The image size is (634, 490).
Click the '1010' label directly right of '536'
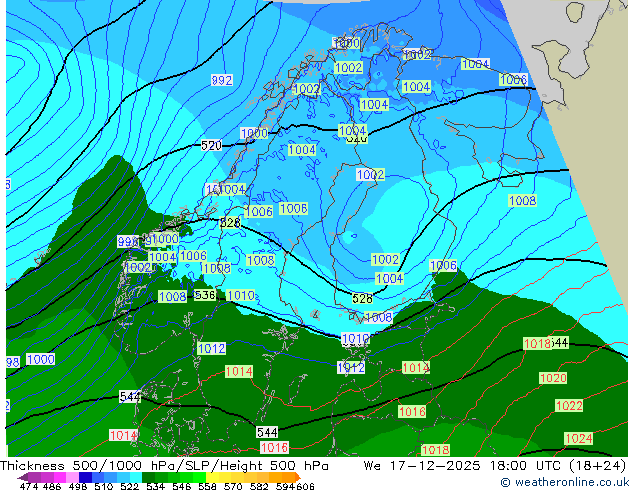pyautogui.click(x=241, y=296)
